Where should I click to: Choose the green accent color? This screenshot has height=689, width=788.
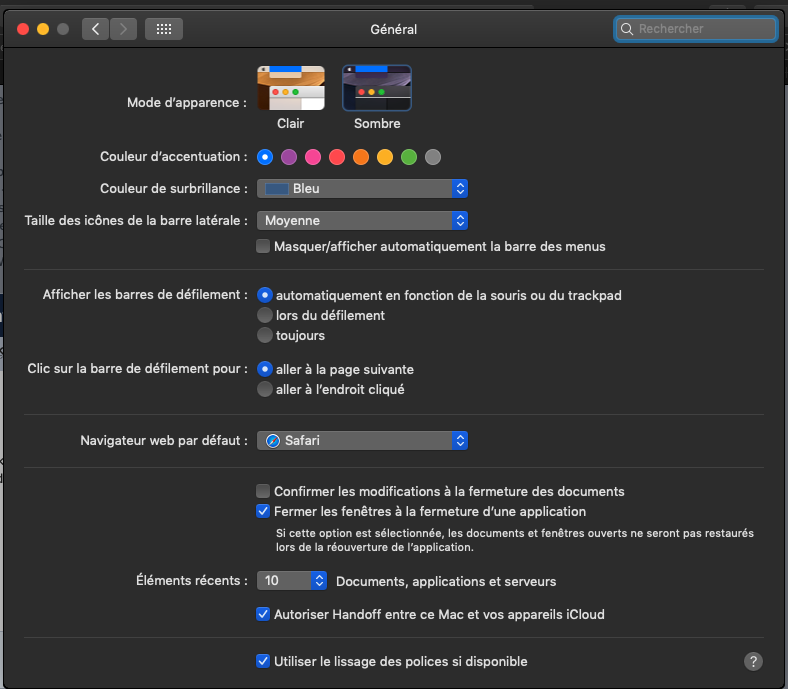pos(409,157)
